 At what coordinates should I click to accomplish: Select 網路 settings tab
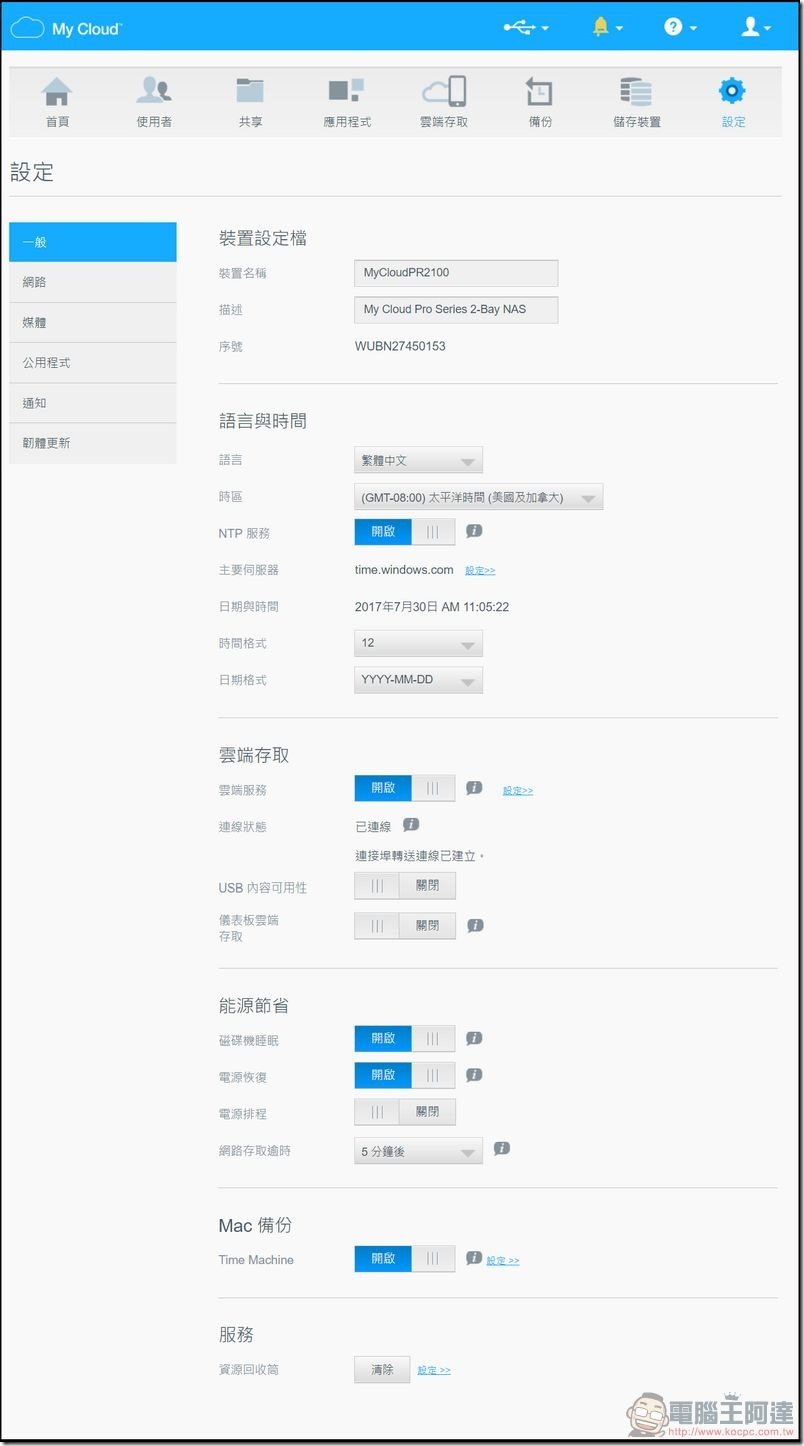coord(93,282)
